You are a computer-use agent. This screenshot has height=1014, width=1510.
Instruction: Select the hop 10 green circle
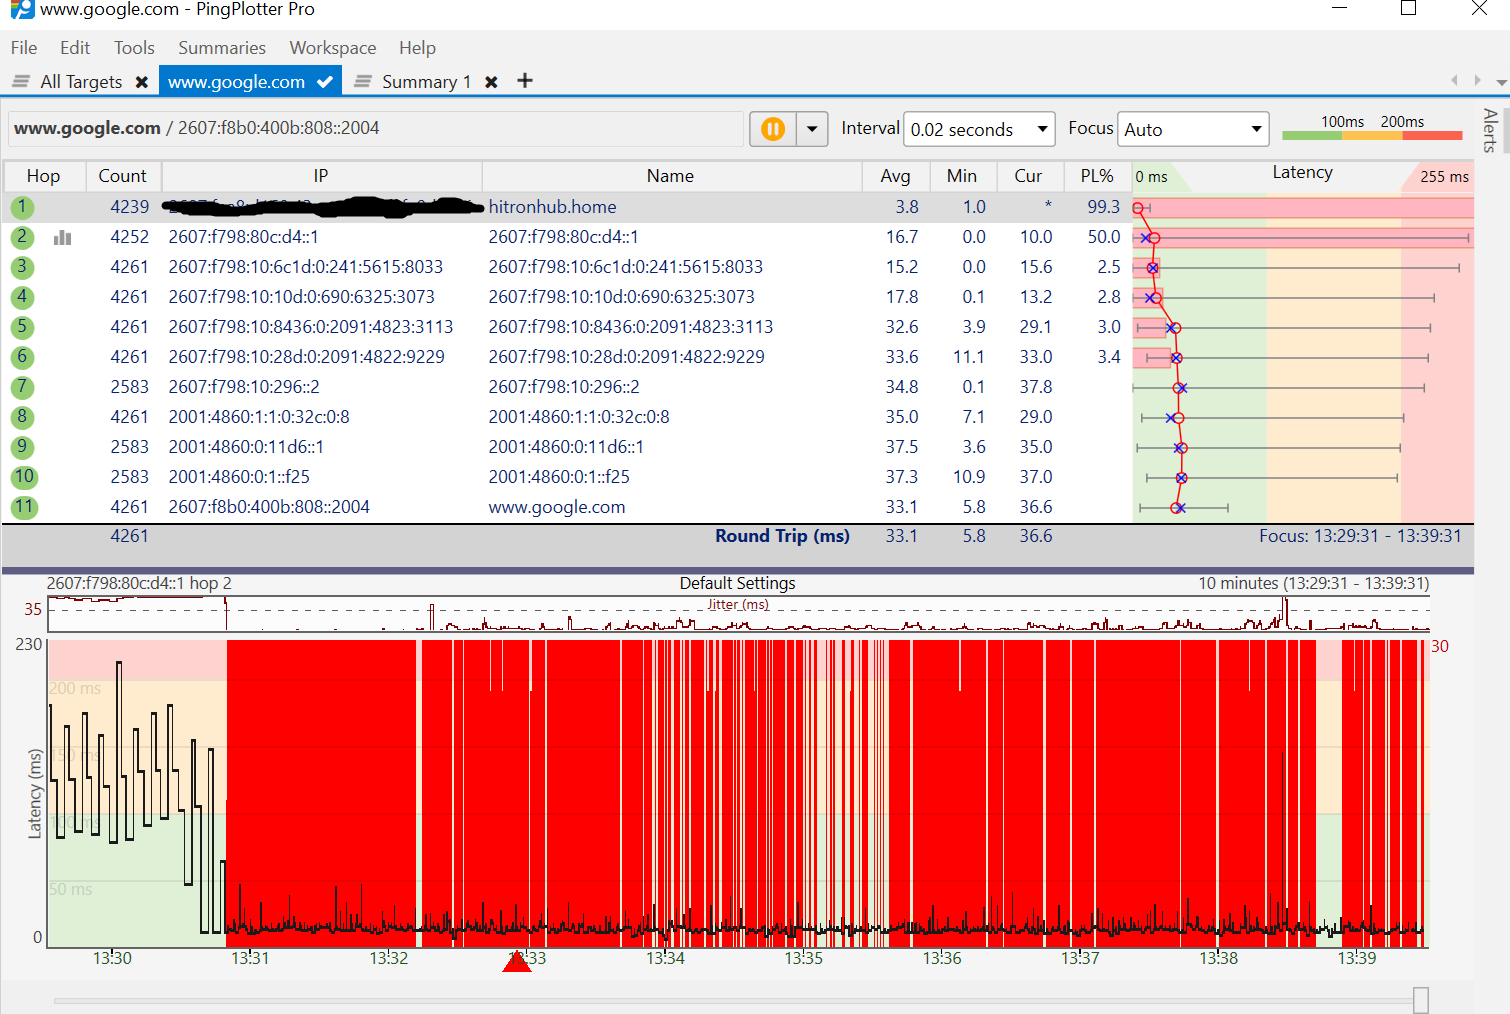24,477
